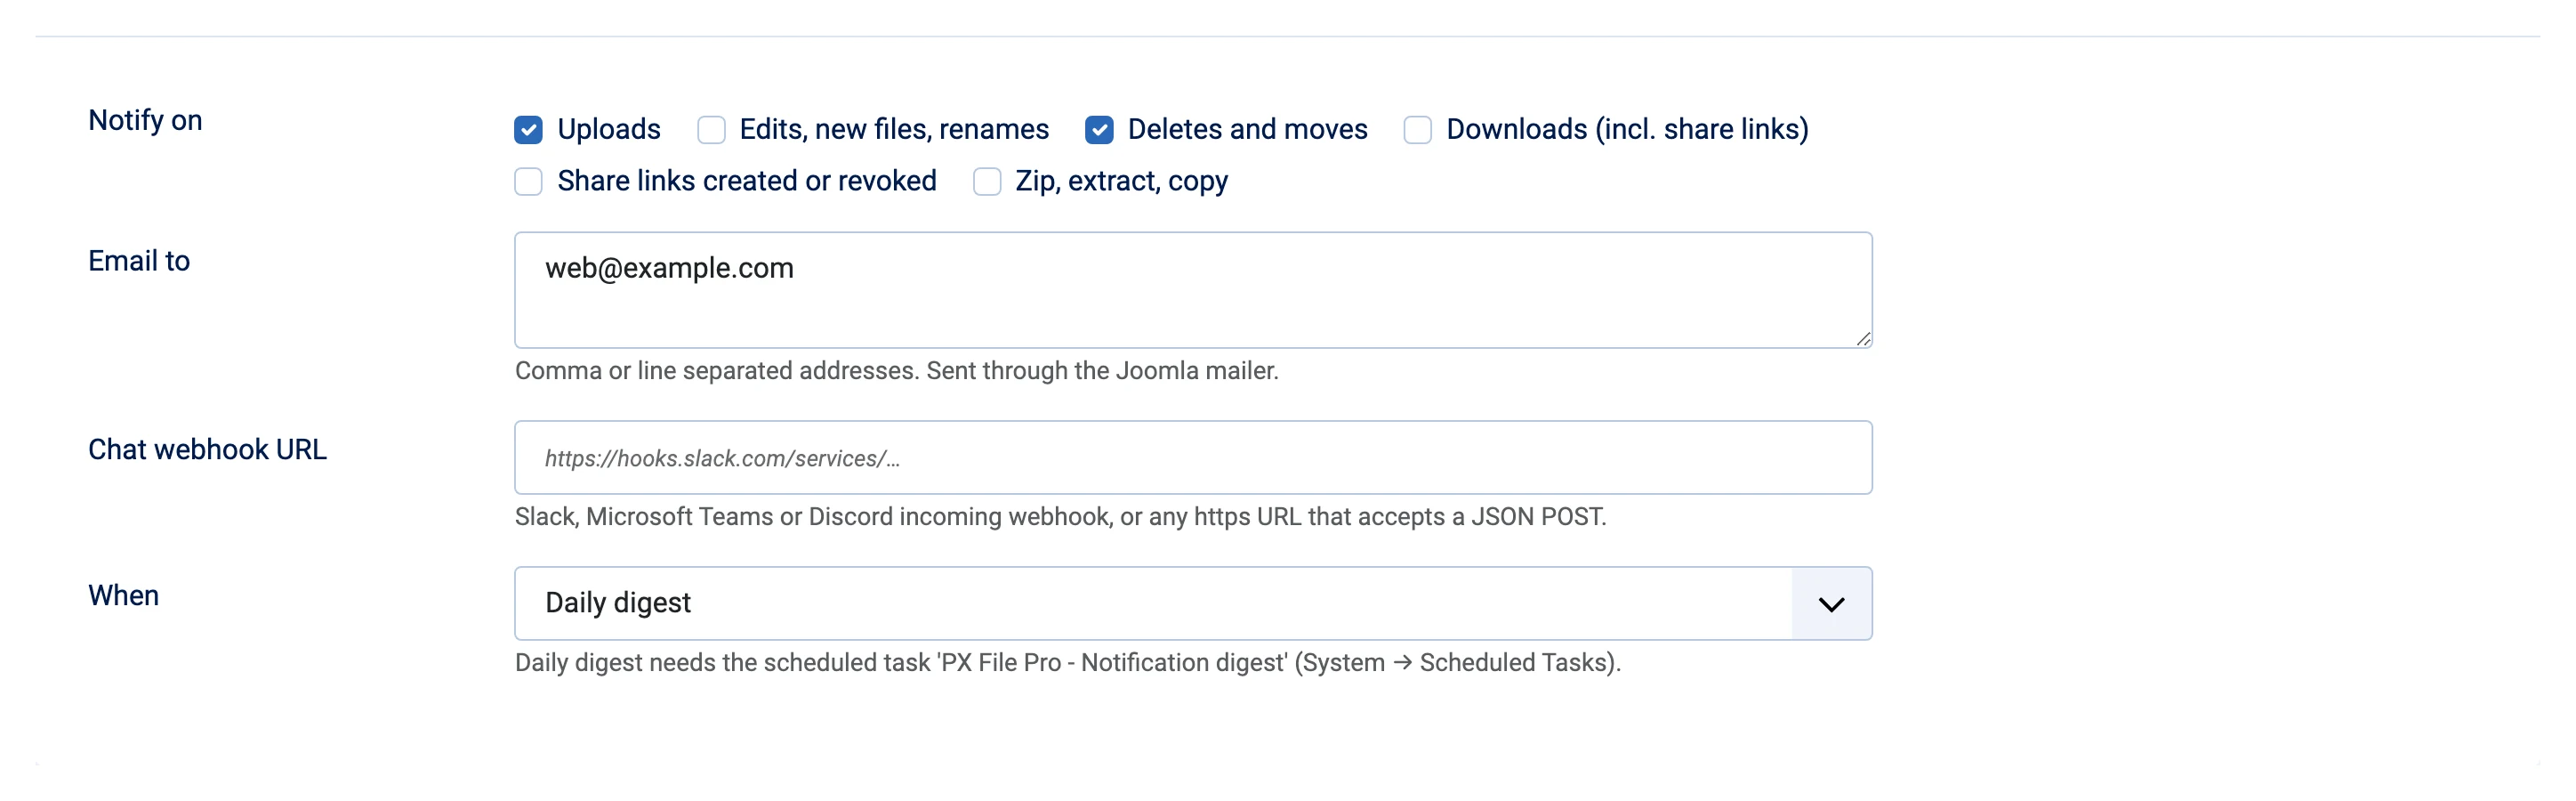Click the 'Daily digest needs the scheduled task' note
This screenshot has height=801, width=2576.
point(1067,663)
